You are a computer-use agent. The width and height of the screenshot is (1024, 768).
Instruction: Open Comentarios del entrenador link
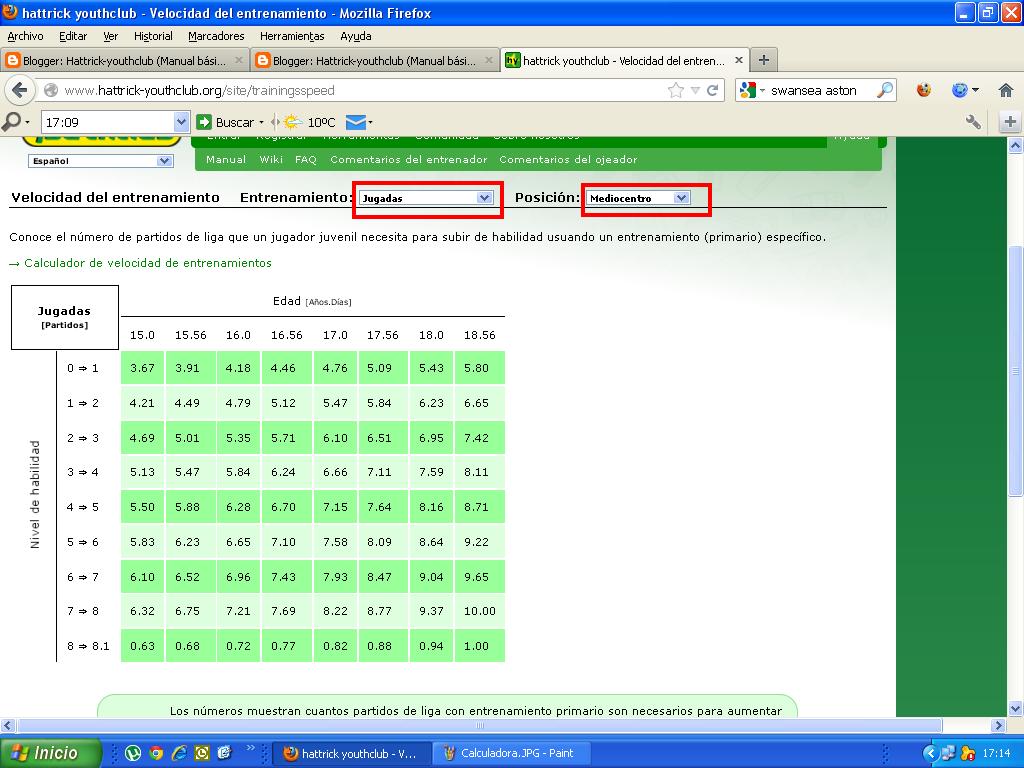(x=409, y=159)
